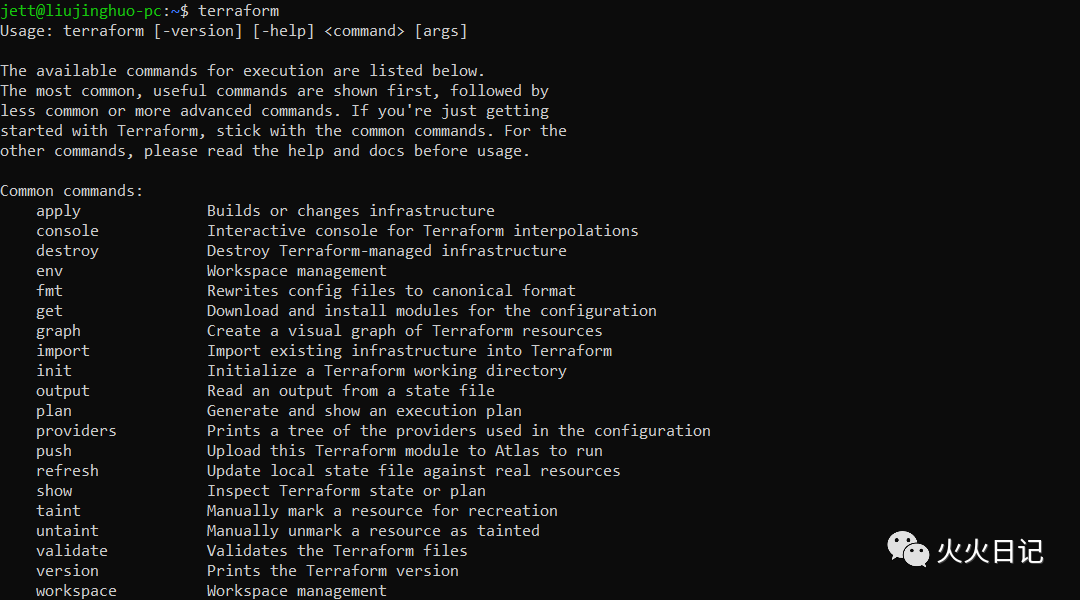Click the WeChat logo icon in the watermark
Image resolution: width=1080 pixels, height=600 pixels.
click(908, 548)
